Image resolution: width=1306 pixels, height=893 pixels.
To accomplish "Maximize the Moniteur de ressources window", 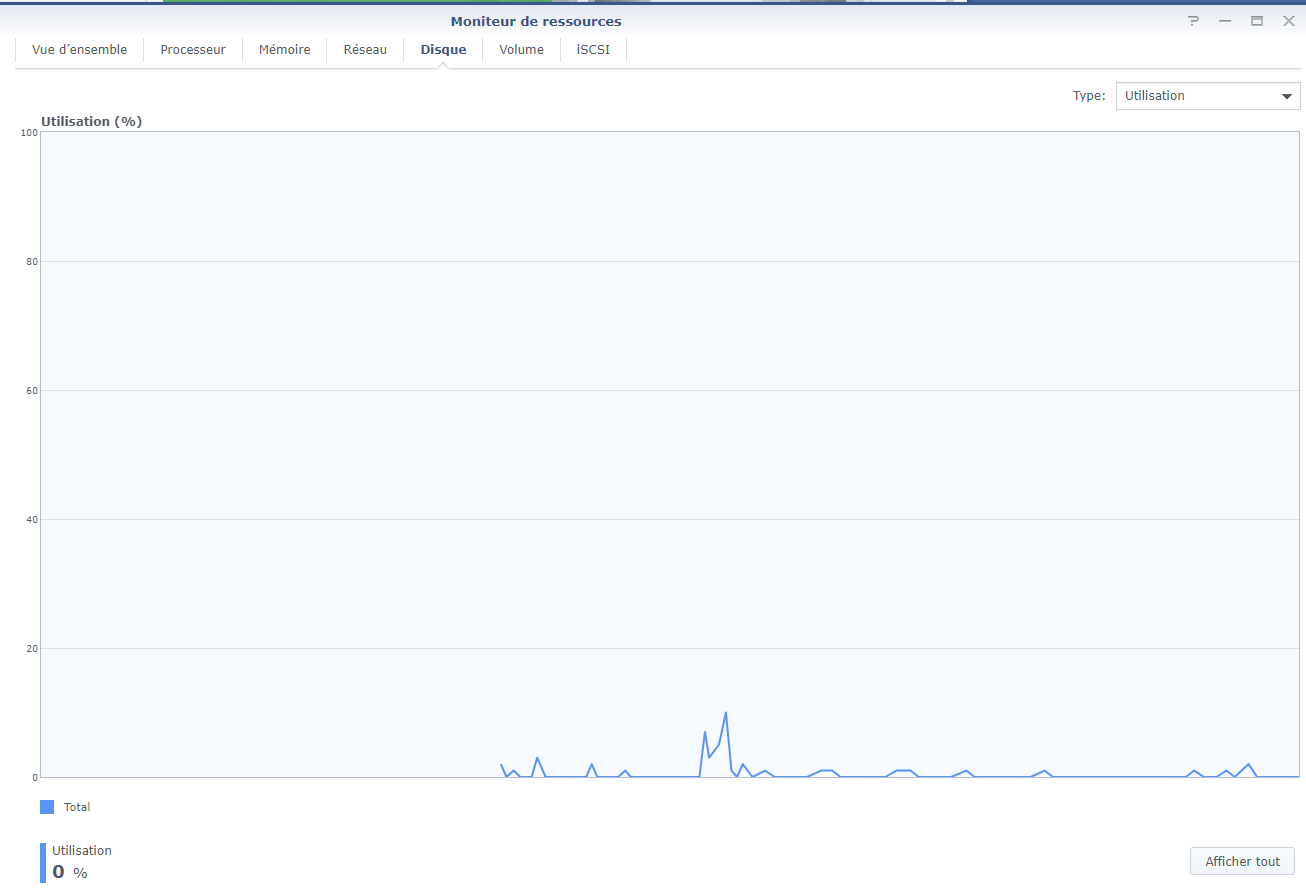I will click(1257, 21).
